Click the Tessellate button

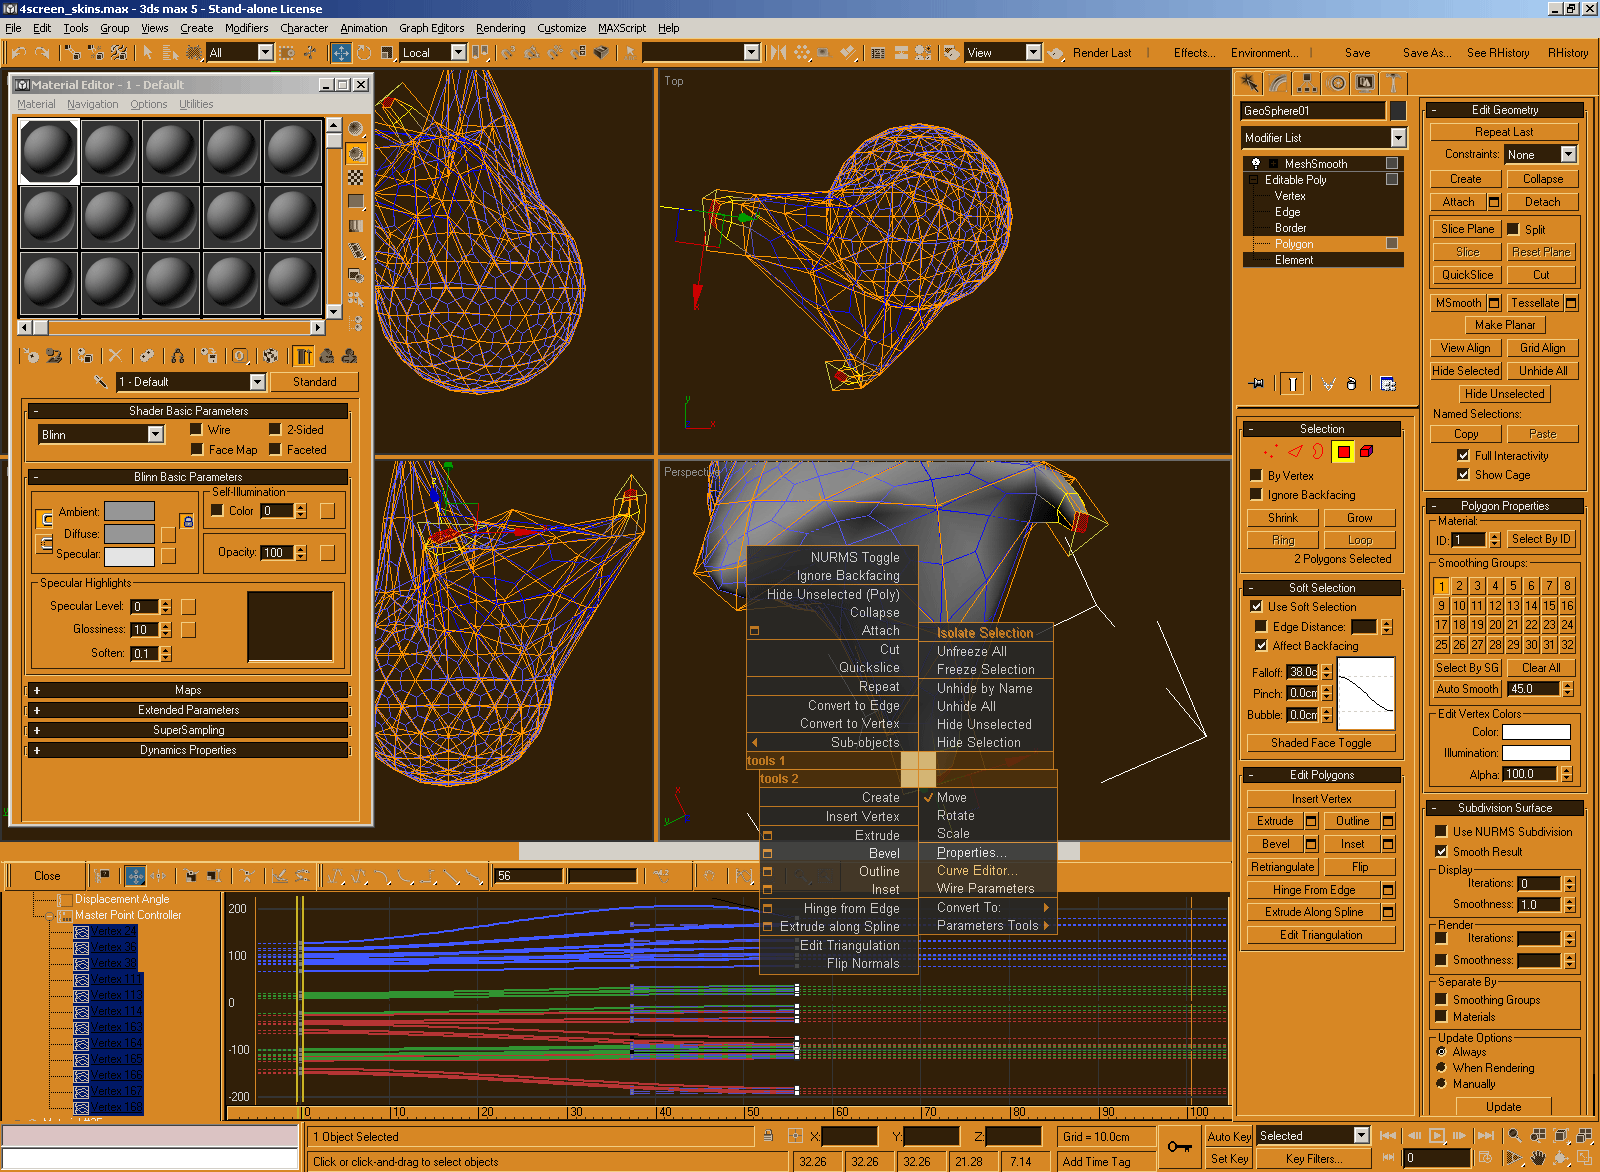pos(1535,302)
